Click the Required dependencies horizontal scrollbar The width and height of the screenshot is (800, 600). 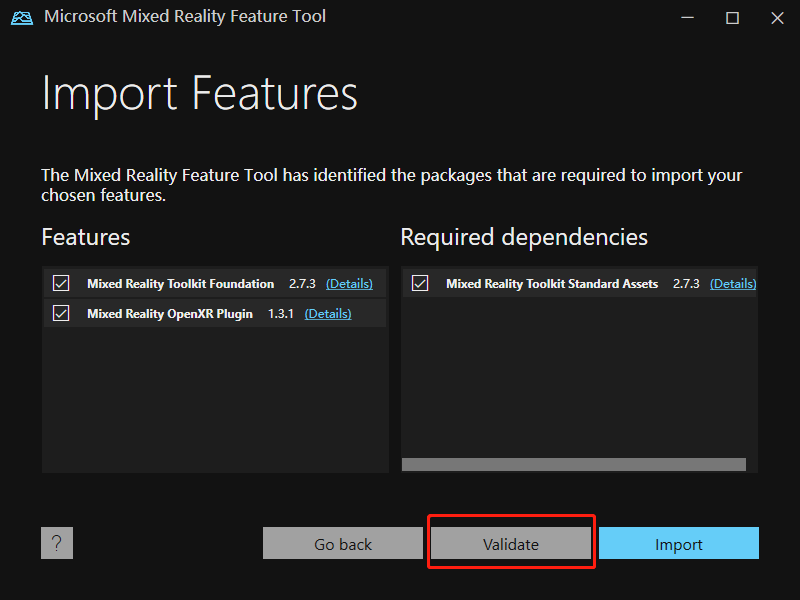(x=574, y=464)
